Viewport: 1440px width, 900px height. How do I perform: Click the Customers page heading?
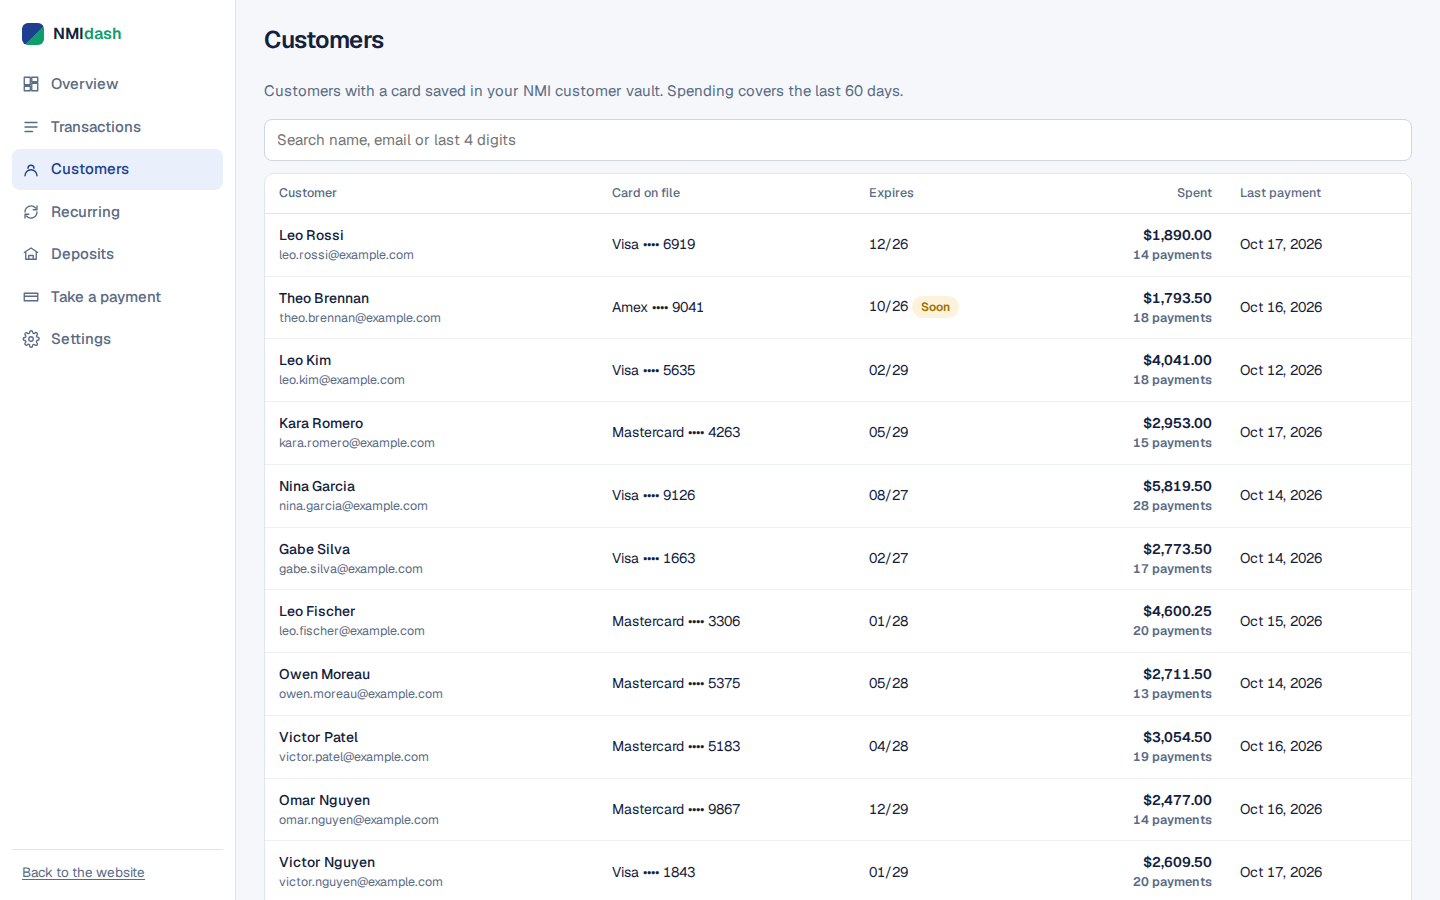(x=324, y=40)
